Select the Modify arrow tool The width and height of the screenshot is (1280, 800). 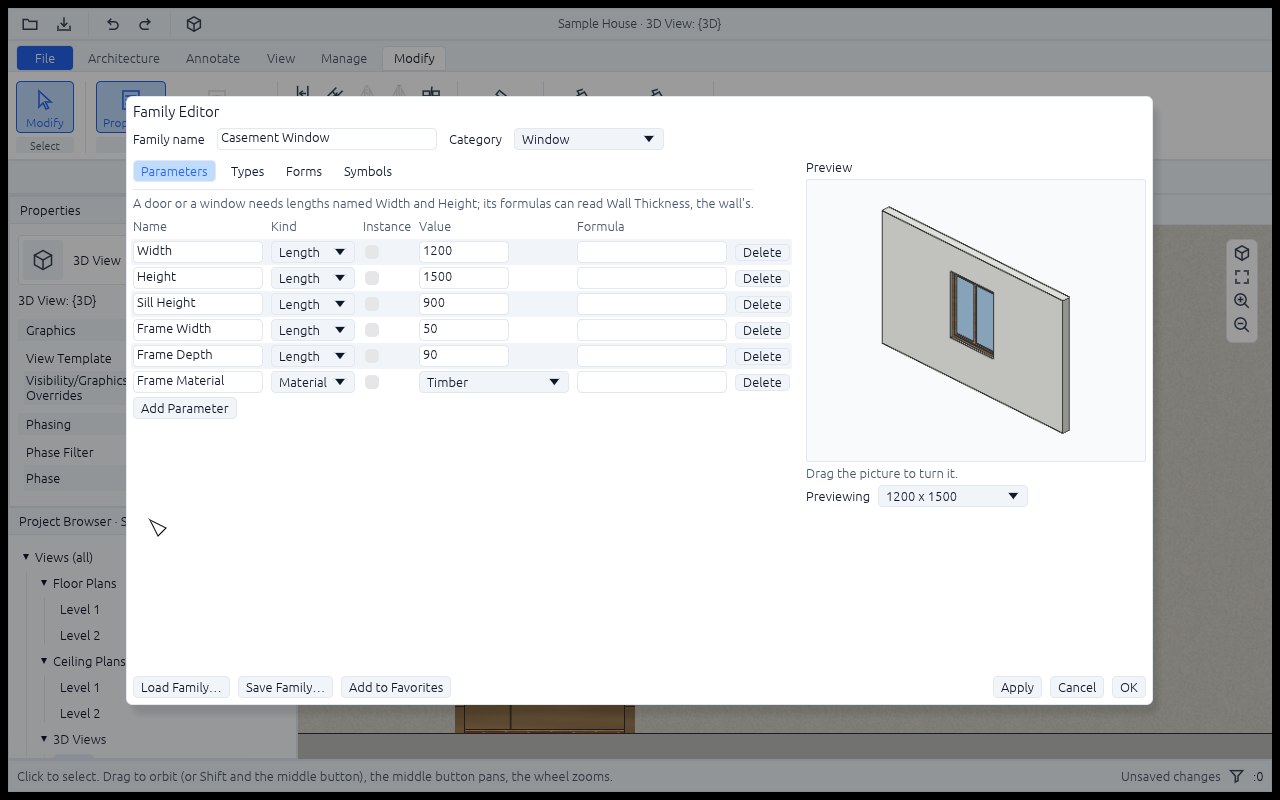tap(45, 107)
